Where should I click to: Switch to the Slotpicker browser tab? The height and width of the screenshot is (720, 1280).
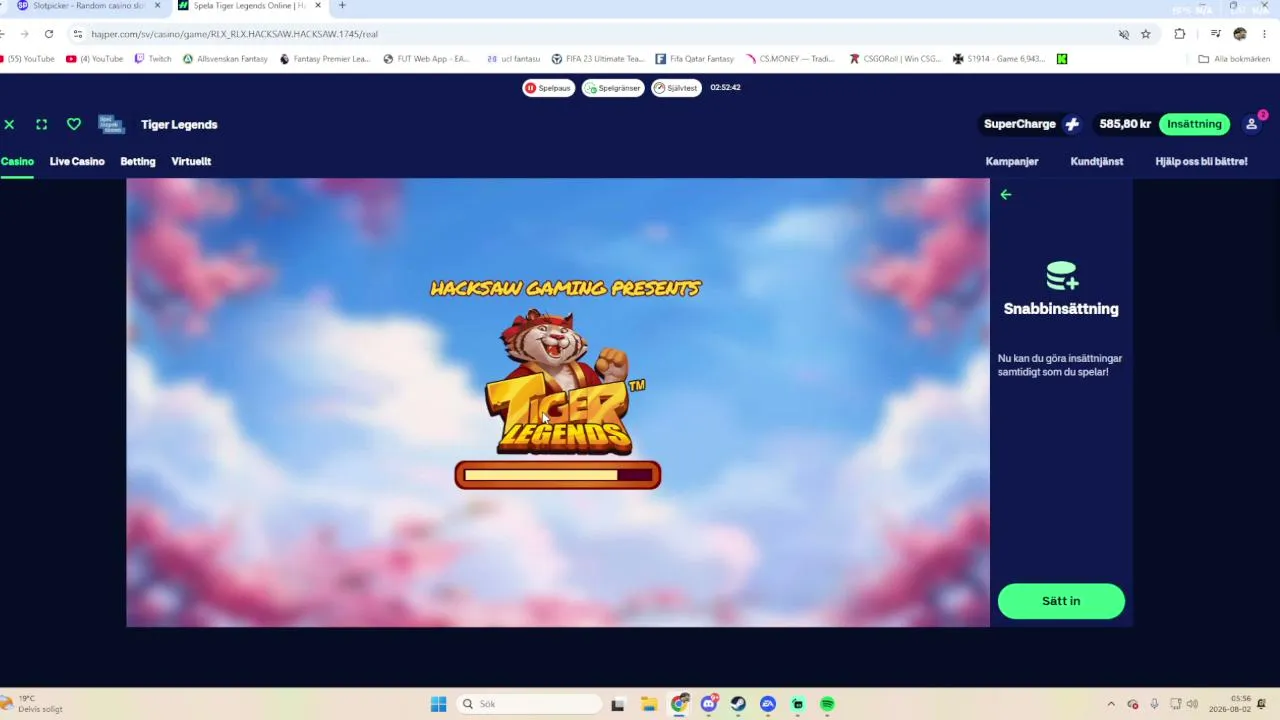[x=87, y=6]
